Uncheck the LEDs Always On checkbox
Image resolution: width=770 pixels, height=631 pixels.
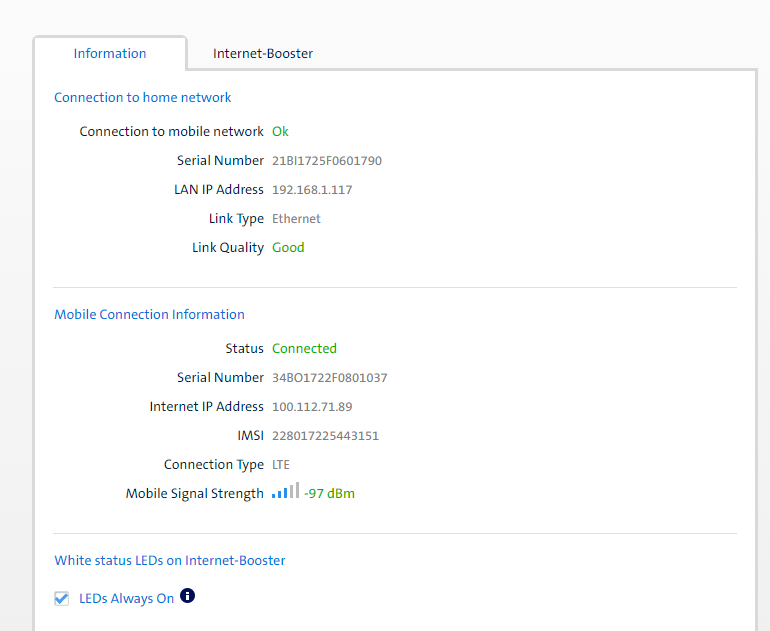62,598
